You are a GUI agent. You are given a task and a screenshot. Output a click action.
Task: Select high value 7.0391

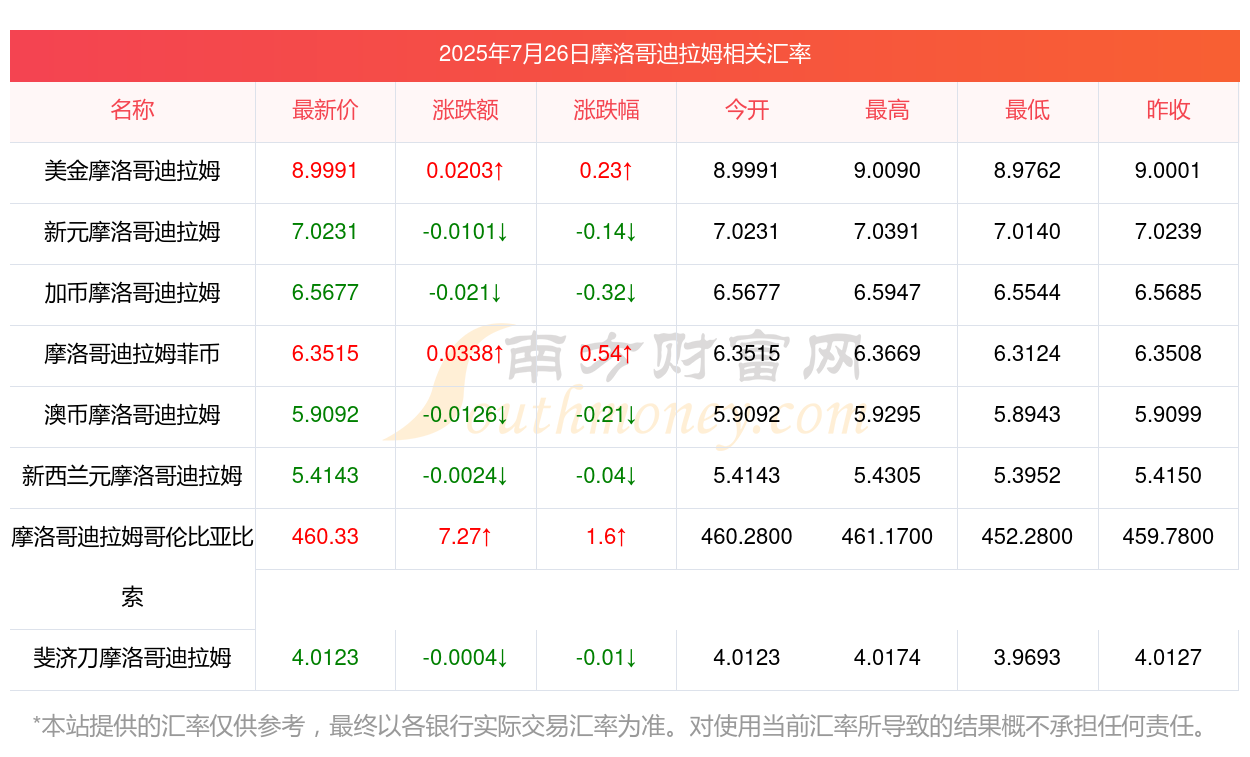[x=887, y=232]
